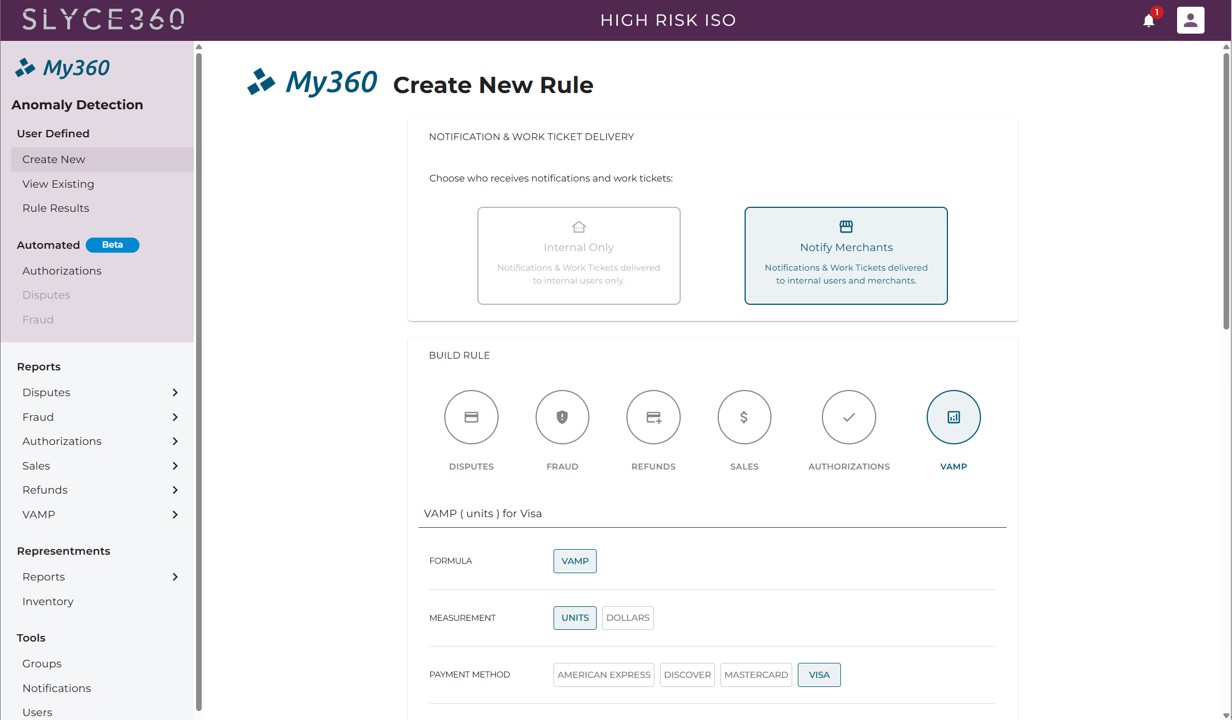The height and width of the screenshot is (720, 1232).
Task: Click the Slyce360 logo in the header
Action: coord(103,19)
